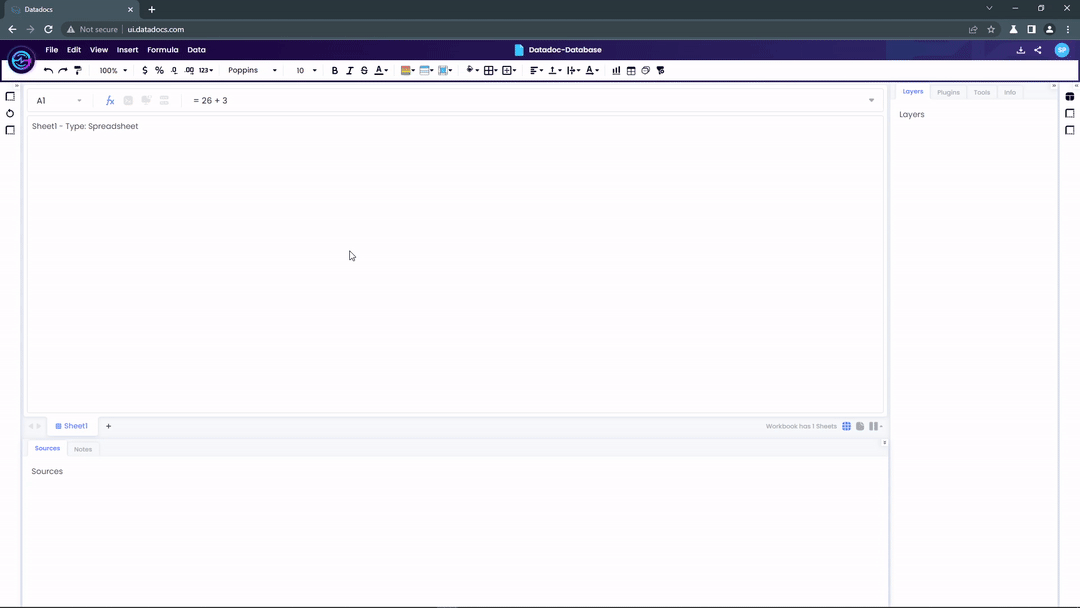This screenshot has height=608, width=1080.
Task: Open the insert function fx icon
Action: pyautogui.click(x=110, y=101)
